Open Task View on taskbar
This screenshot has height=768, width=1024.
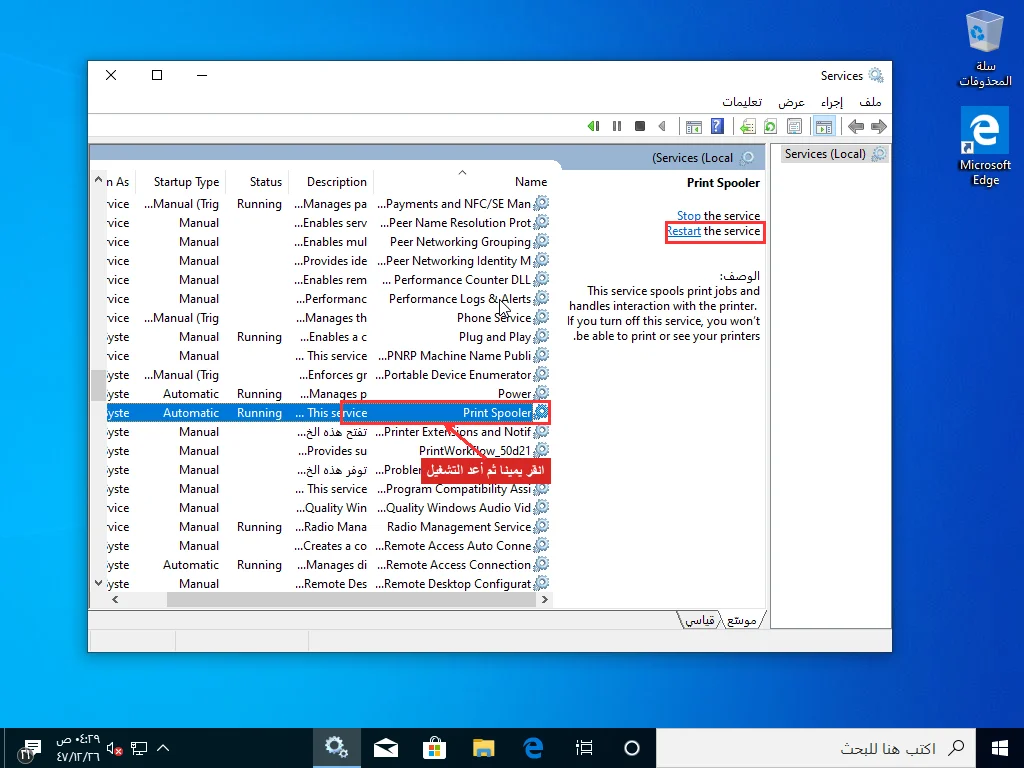(x=584, y=748)
